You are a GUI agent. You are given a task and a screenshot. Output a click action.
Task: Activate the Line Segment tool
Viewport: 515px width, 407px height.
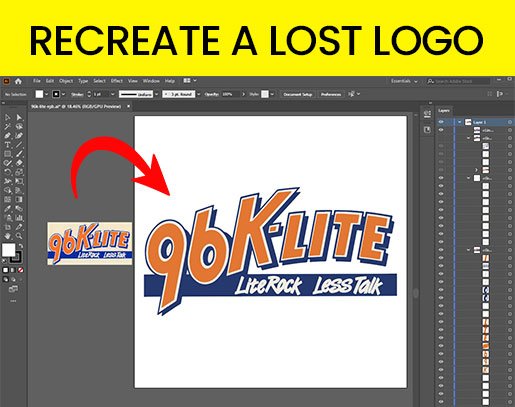[19, 145]
